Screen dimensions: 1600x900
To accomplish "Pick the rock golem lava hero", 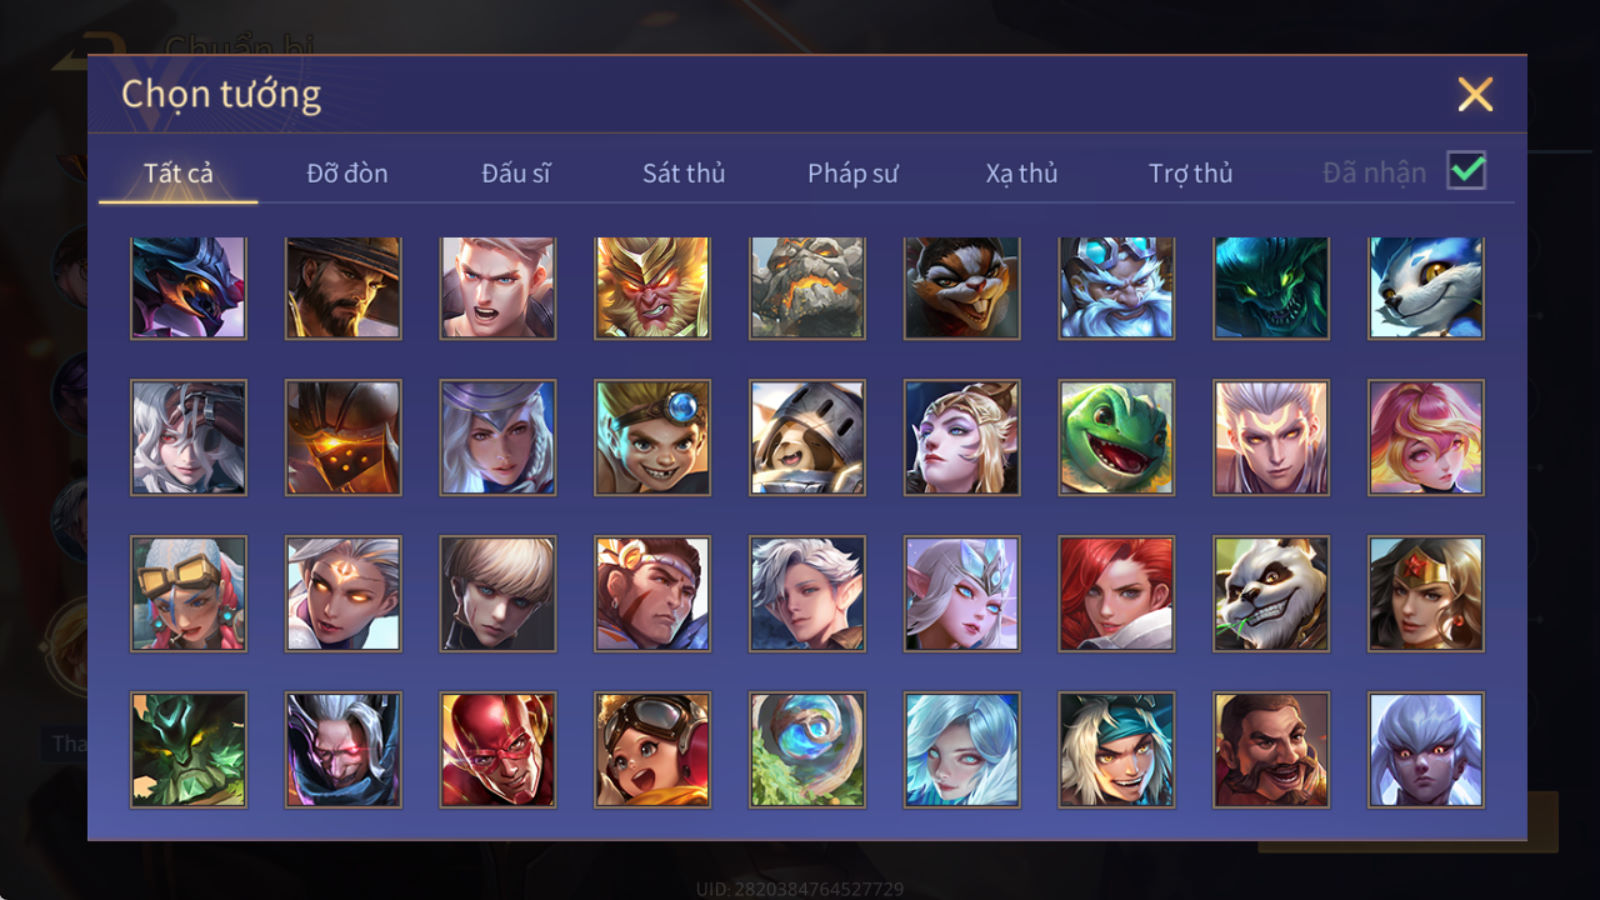I will (807, 288).
